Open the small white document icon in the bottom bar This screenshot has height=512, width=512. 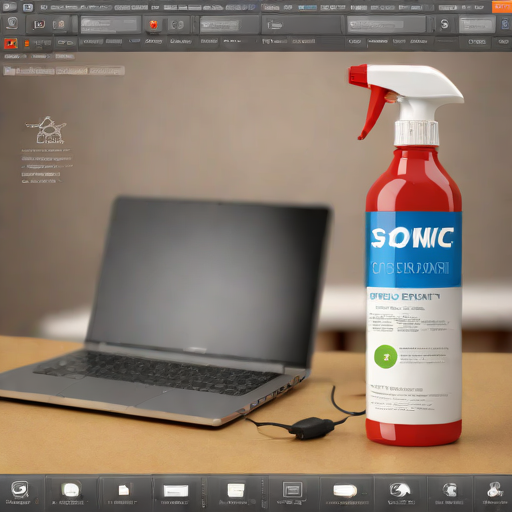click(x=124, y=490)
